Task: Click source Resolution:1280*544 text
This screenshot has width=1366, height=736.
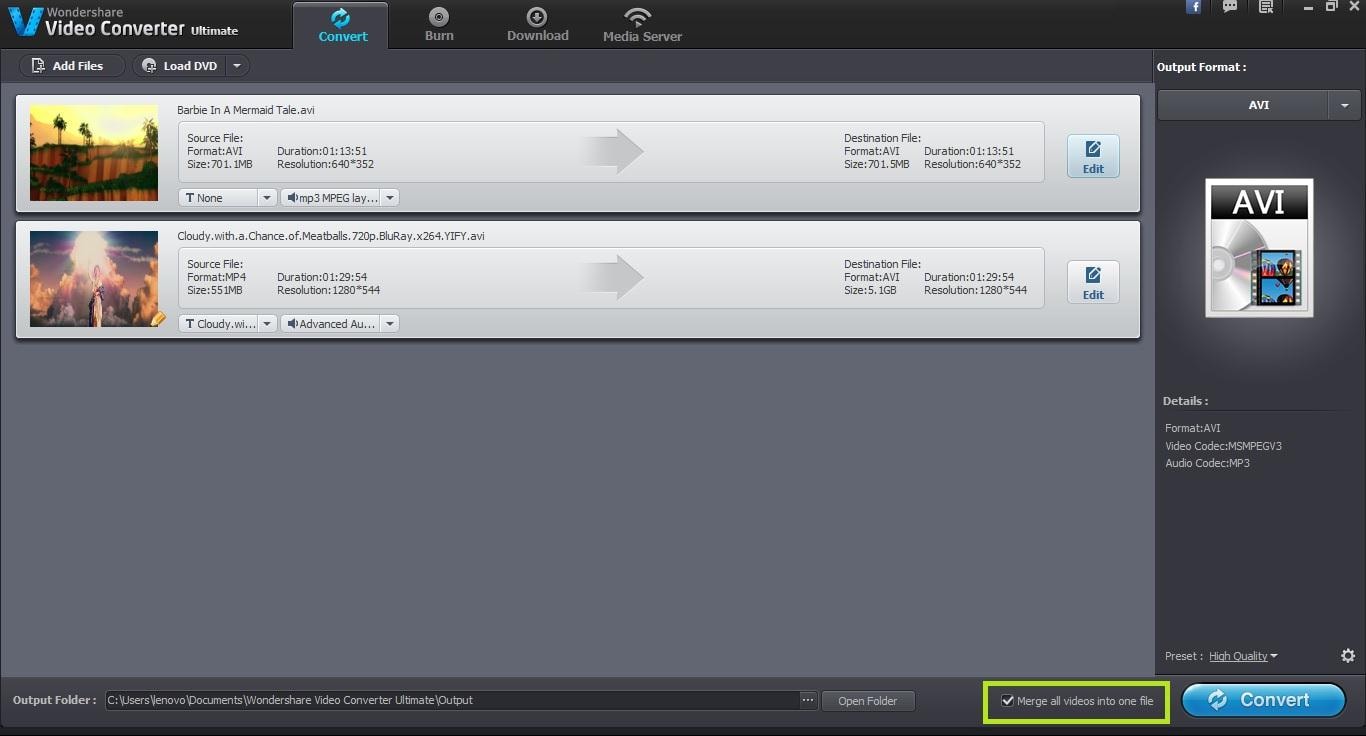Action: coord(328,290)
